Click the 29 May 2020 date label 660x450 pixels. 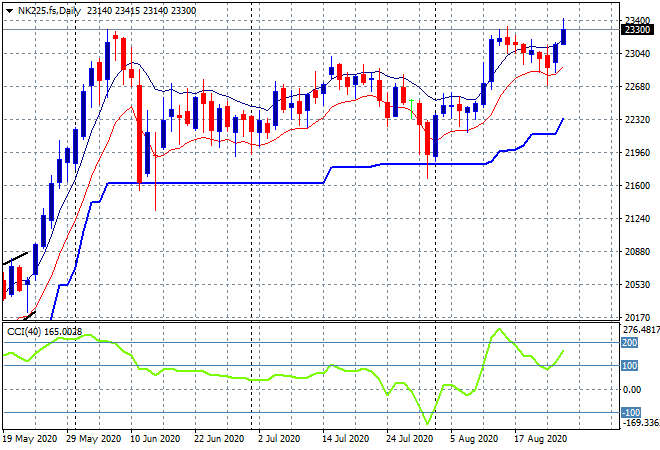point(93,439)
